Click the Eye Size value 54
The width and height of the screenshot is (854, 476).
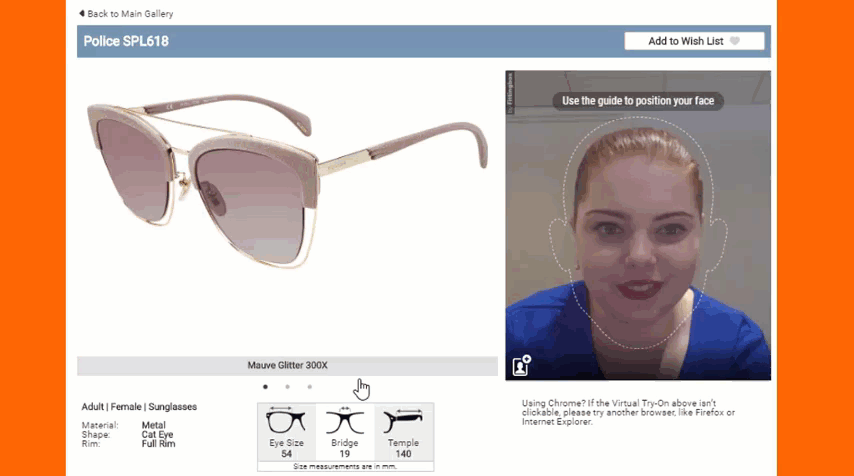click(x=286, y=454)
